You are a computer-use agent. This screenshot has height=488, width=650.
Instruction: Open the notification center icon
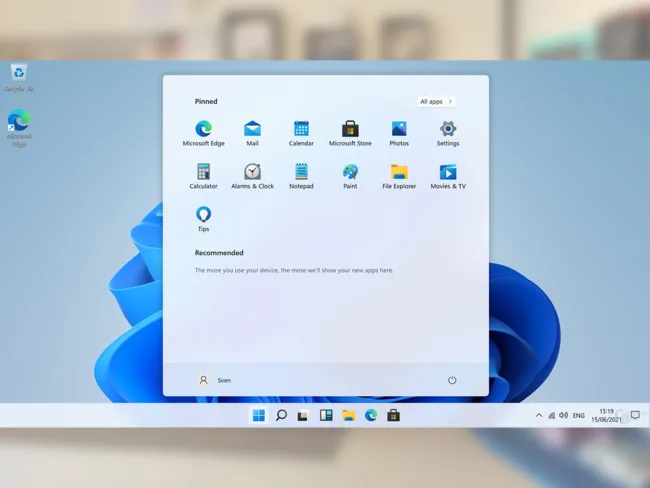click(x=635, y=415)
